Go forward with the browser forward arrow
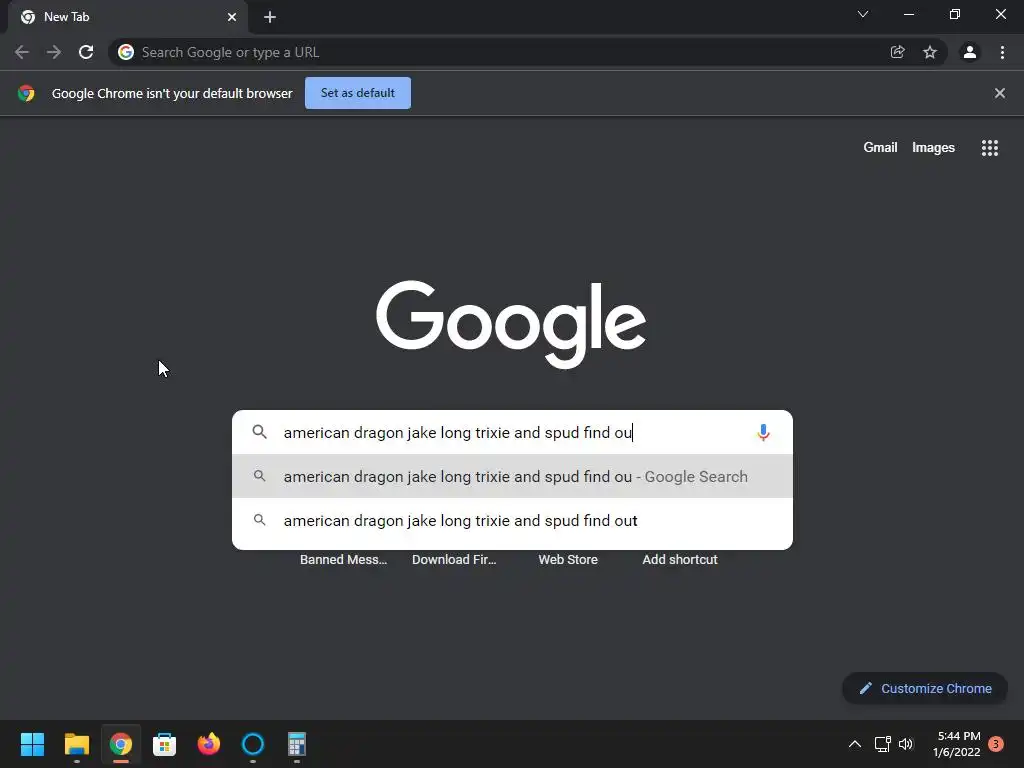The height and width of the screenshot is (768, 1024). pos(54,52)
